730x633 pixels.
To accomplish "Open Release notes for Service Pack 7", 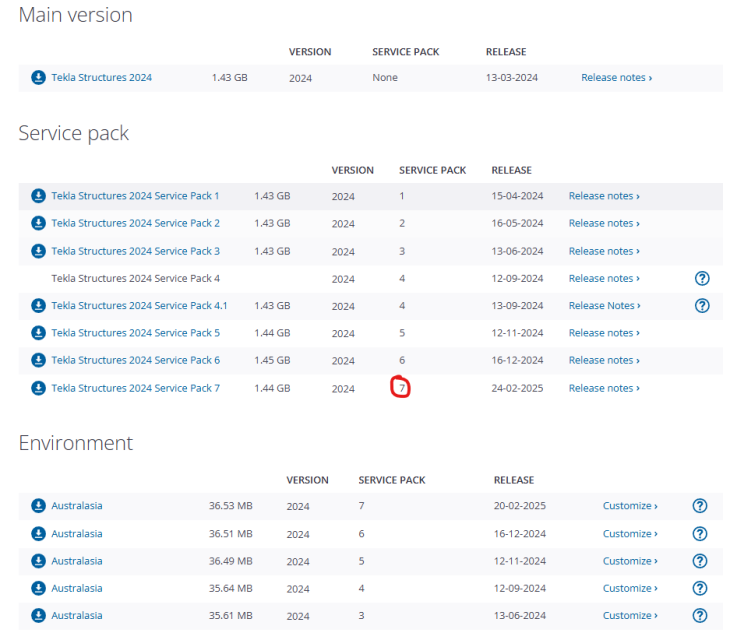I will 604,388.
